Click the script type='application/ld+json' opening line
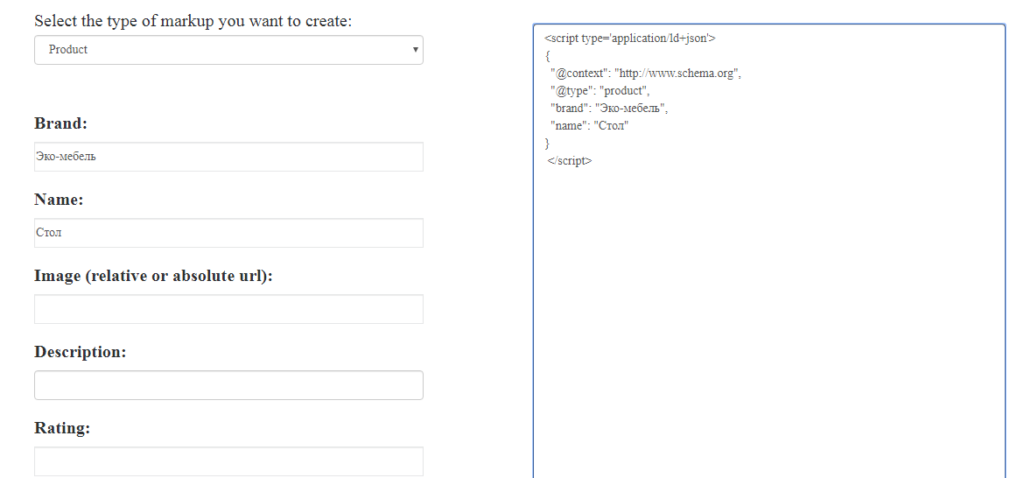1024x478 pixels. tap(630, 39)
